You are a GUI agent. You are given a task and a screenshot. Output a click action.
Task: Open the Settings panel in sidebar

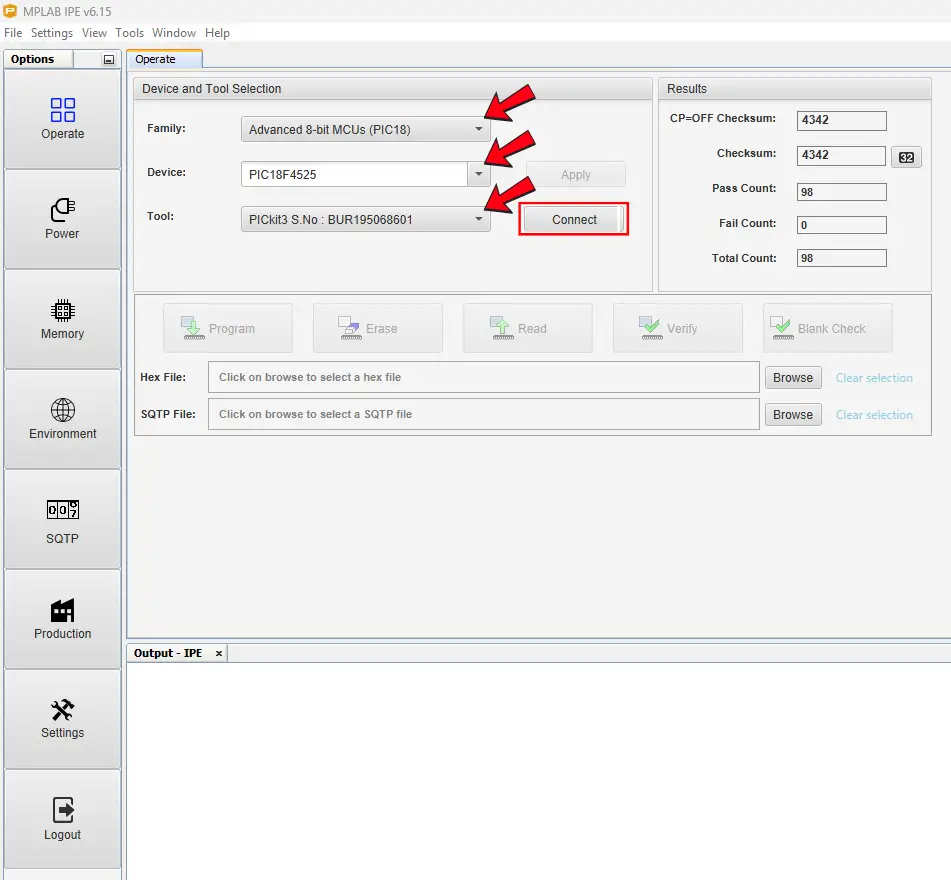[62, 719]
